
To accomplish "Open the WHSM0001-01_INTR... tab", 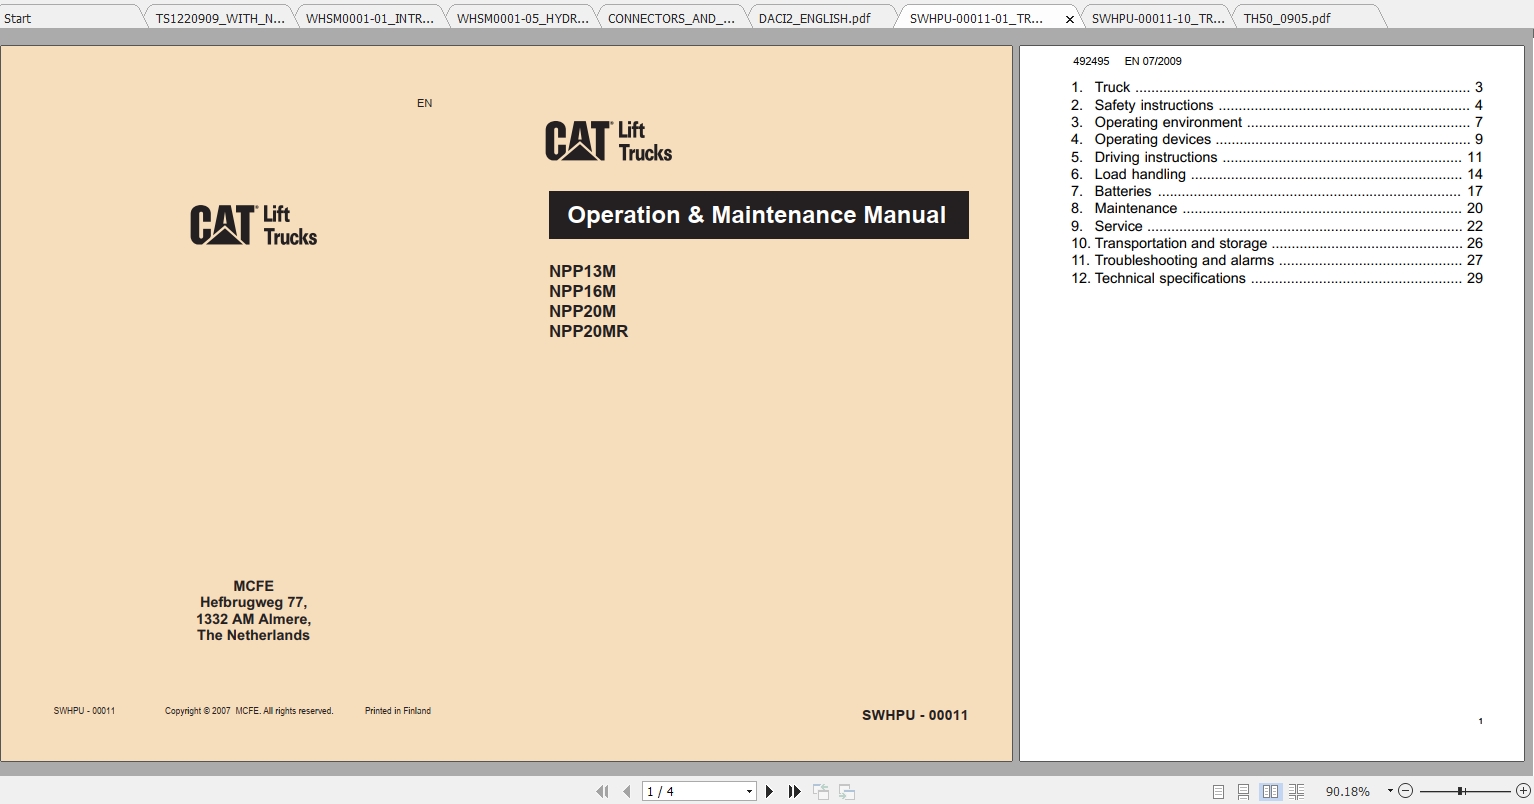I will click(370, 18).
